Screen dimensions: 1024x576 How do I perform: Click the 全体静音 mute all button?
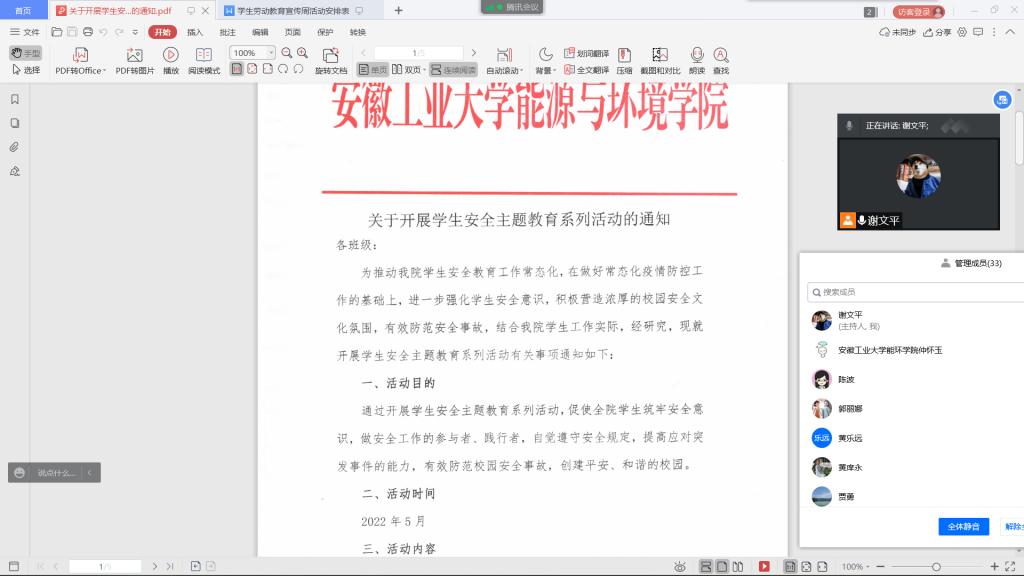pos(963,526)
